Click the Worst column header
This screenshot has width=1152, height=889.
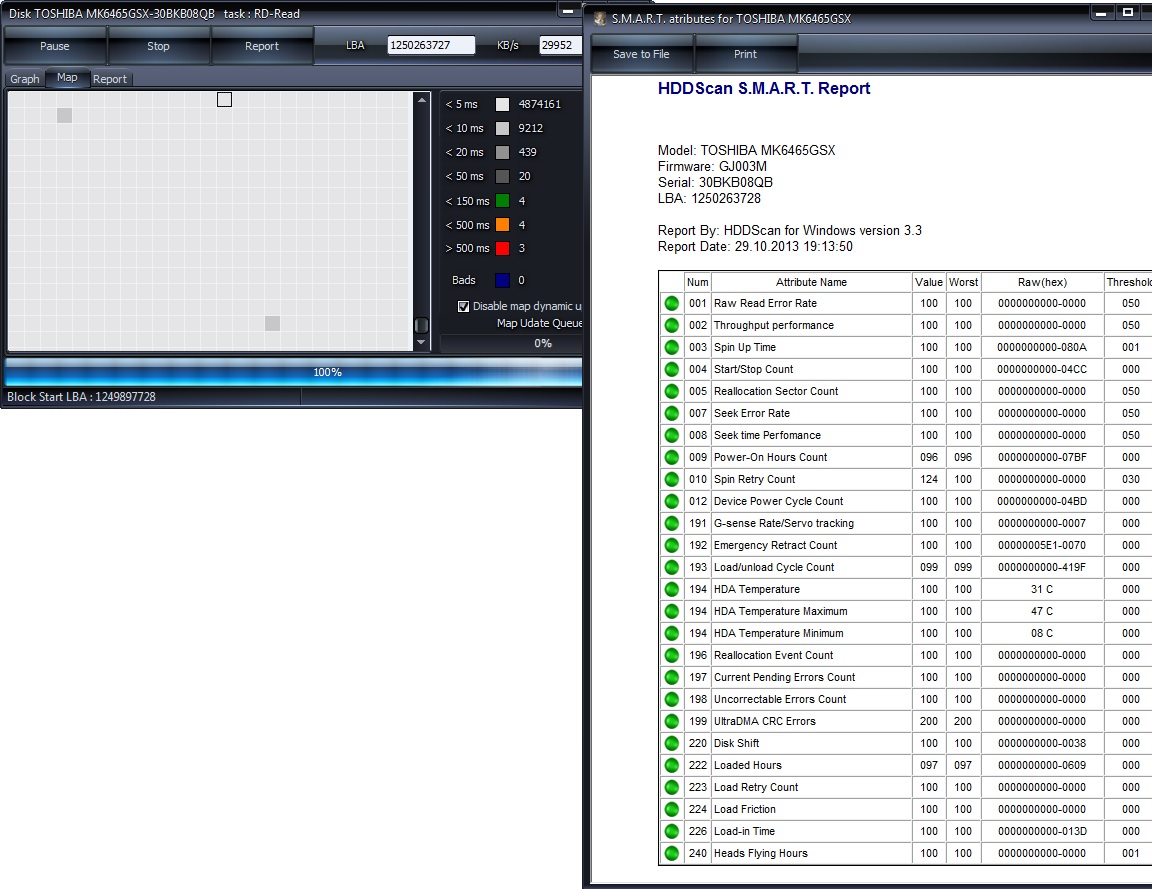963,282
